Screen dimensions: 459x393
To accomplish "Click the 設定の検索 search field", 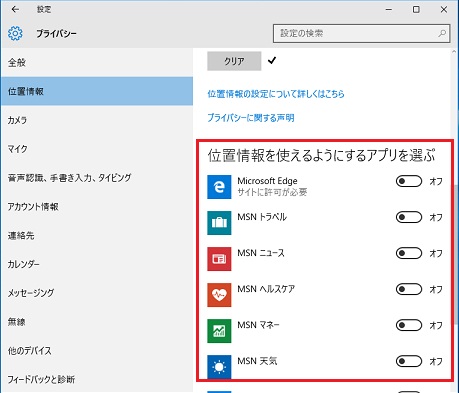I will (361, 33).
